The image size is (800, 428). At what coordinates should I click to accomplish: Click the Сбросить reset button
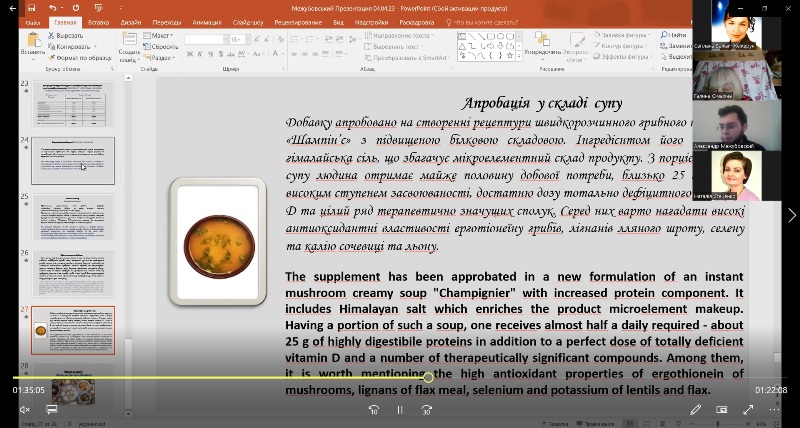[x=162, y=47]
